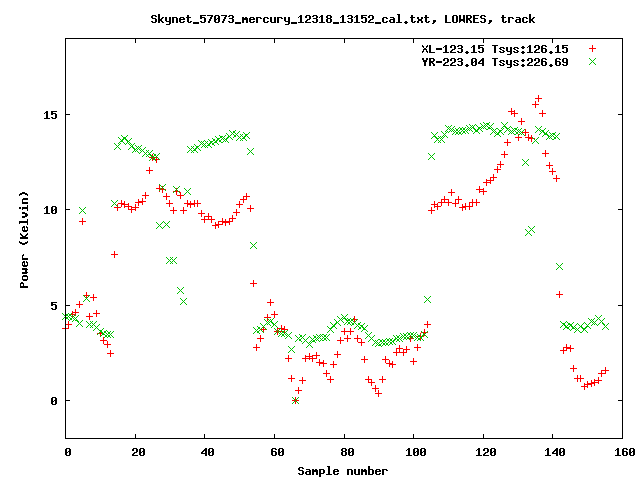Click legend entry YR-223.04 Tsys:226.69
The width and height of the screenshot is (640, 480).
(x=495, y=62)
